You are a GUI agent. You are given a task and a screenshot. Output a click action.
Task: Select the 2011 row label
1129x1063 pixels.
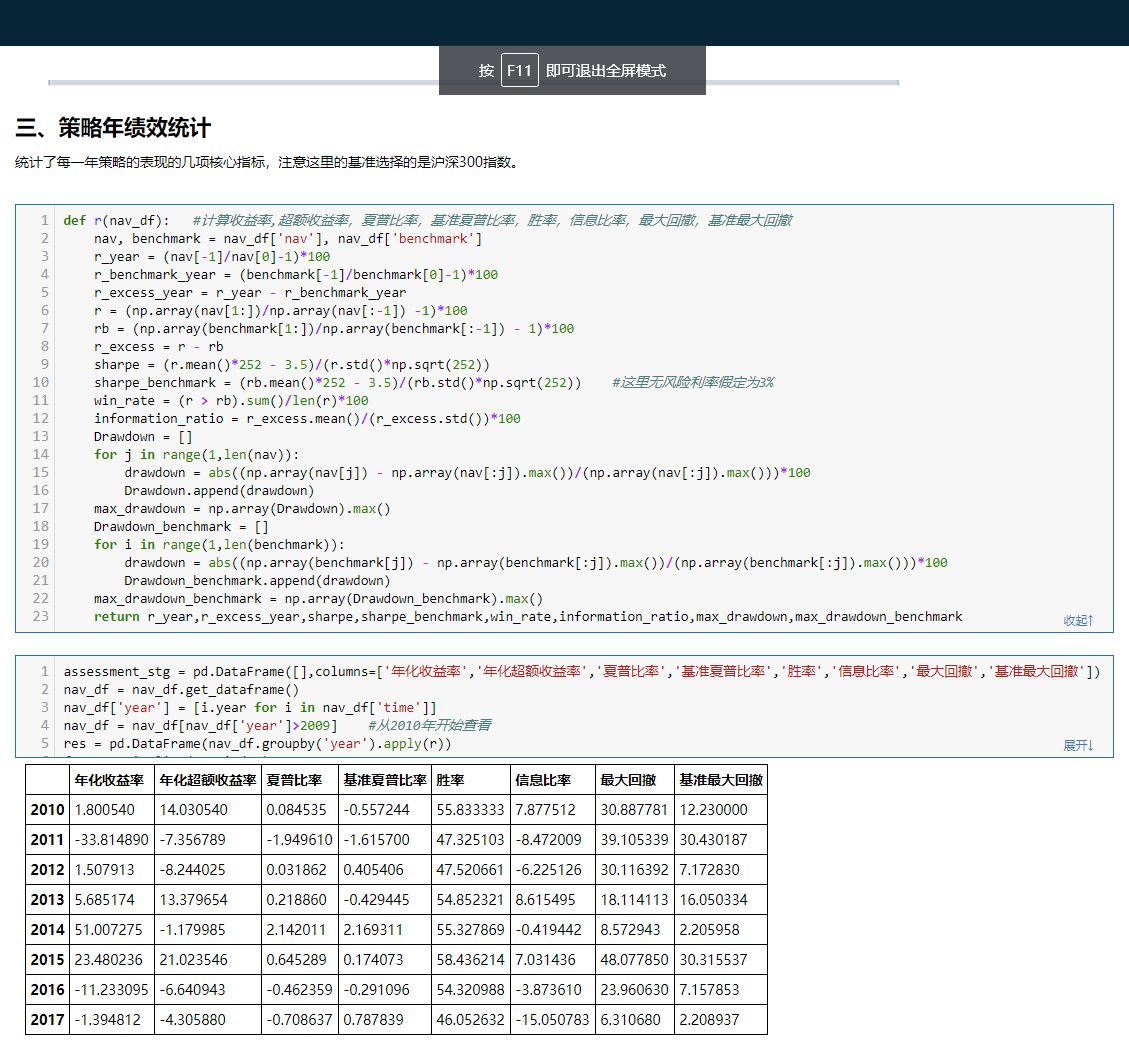pyautogui.click(x=48, y=840)
